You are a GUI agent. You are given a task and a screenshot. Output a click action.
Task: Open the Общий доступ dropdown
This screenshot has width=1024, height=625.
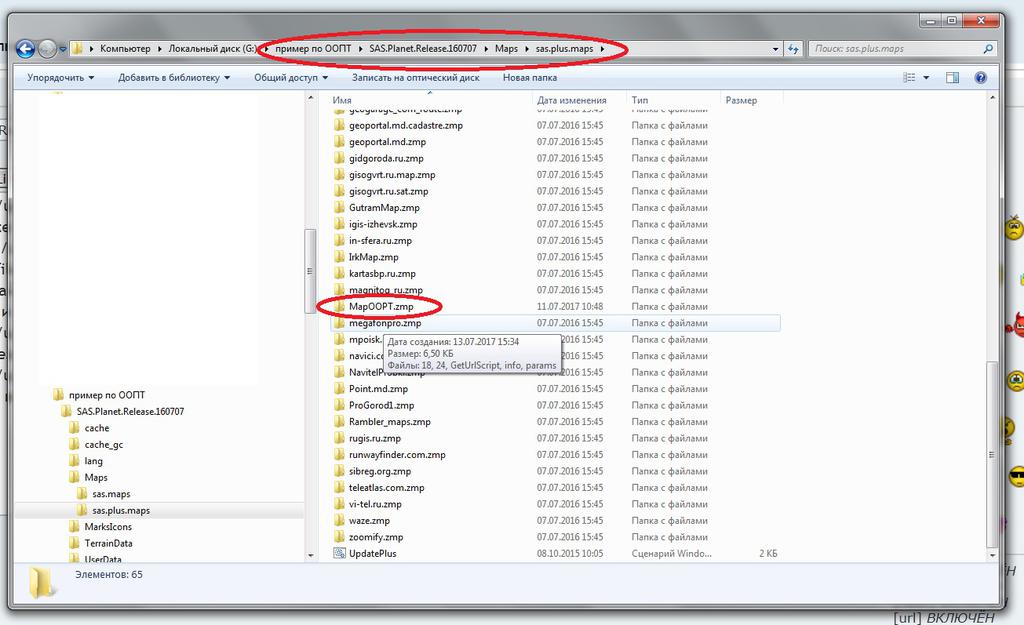[291, 77]
